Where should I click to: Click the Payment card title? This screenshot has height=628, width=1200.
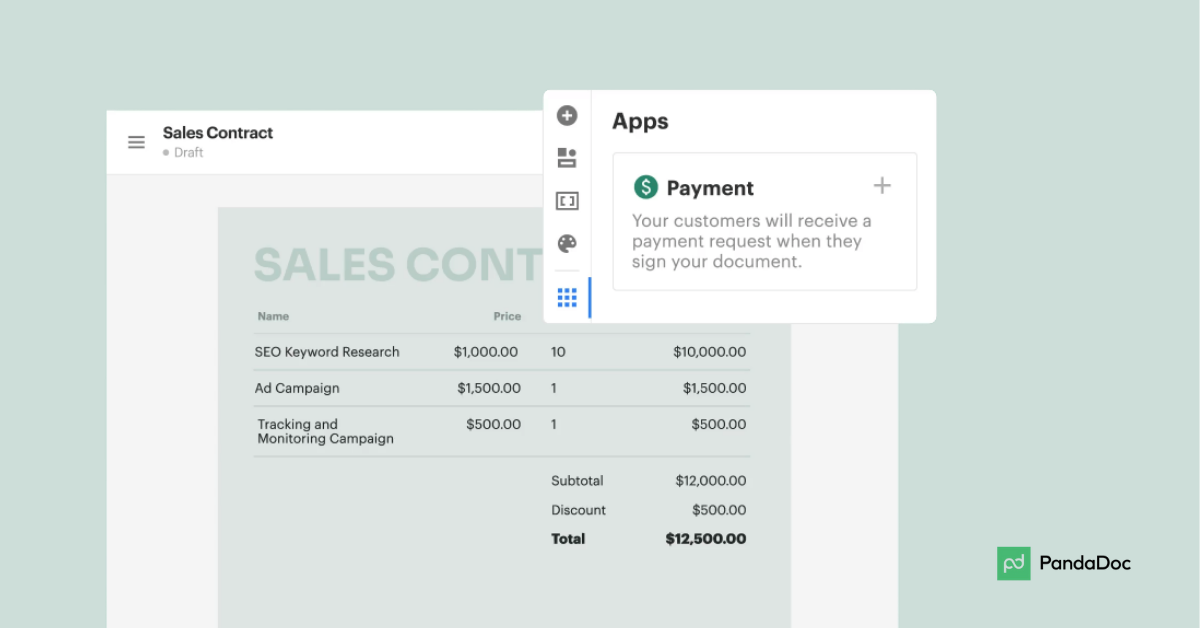pyautogui.click(x=710, y=188)
